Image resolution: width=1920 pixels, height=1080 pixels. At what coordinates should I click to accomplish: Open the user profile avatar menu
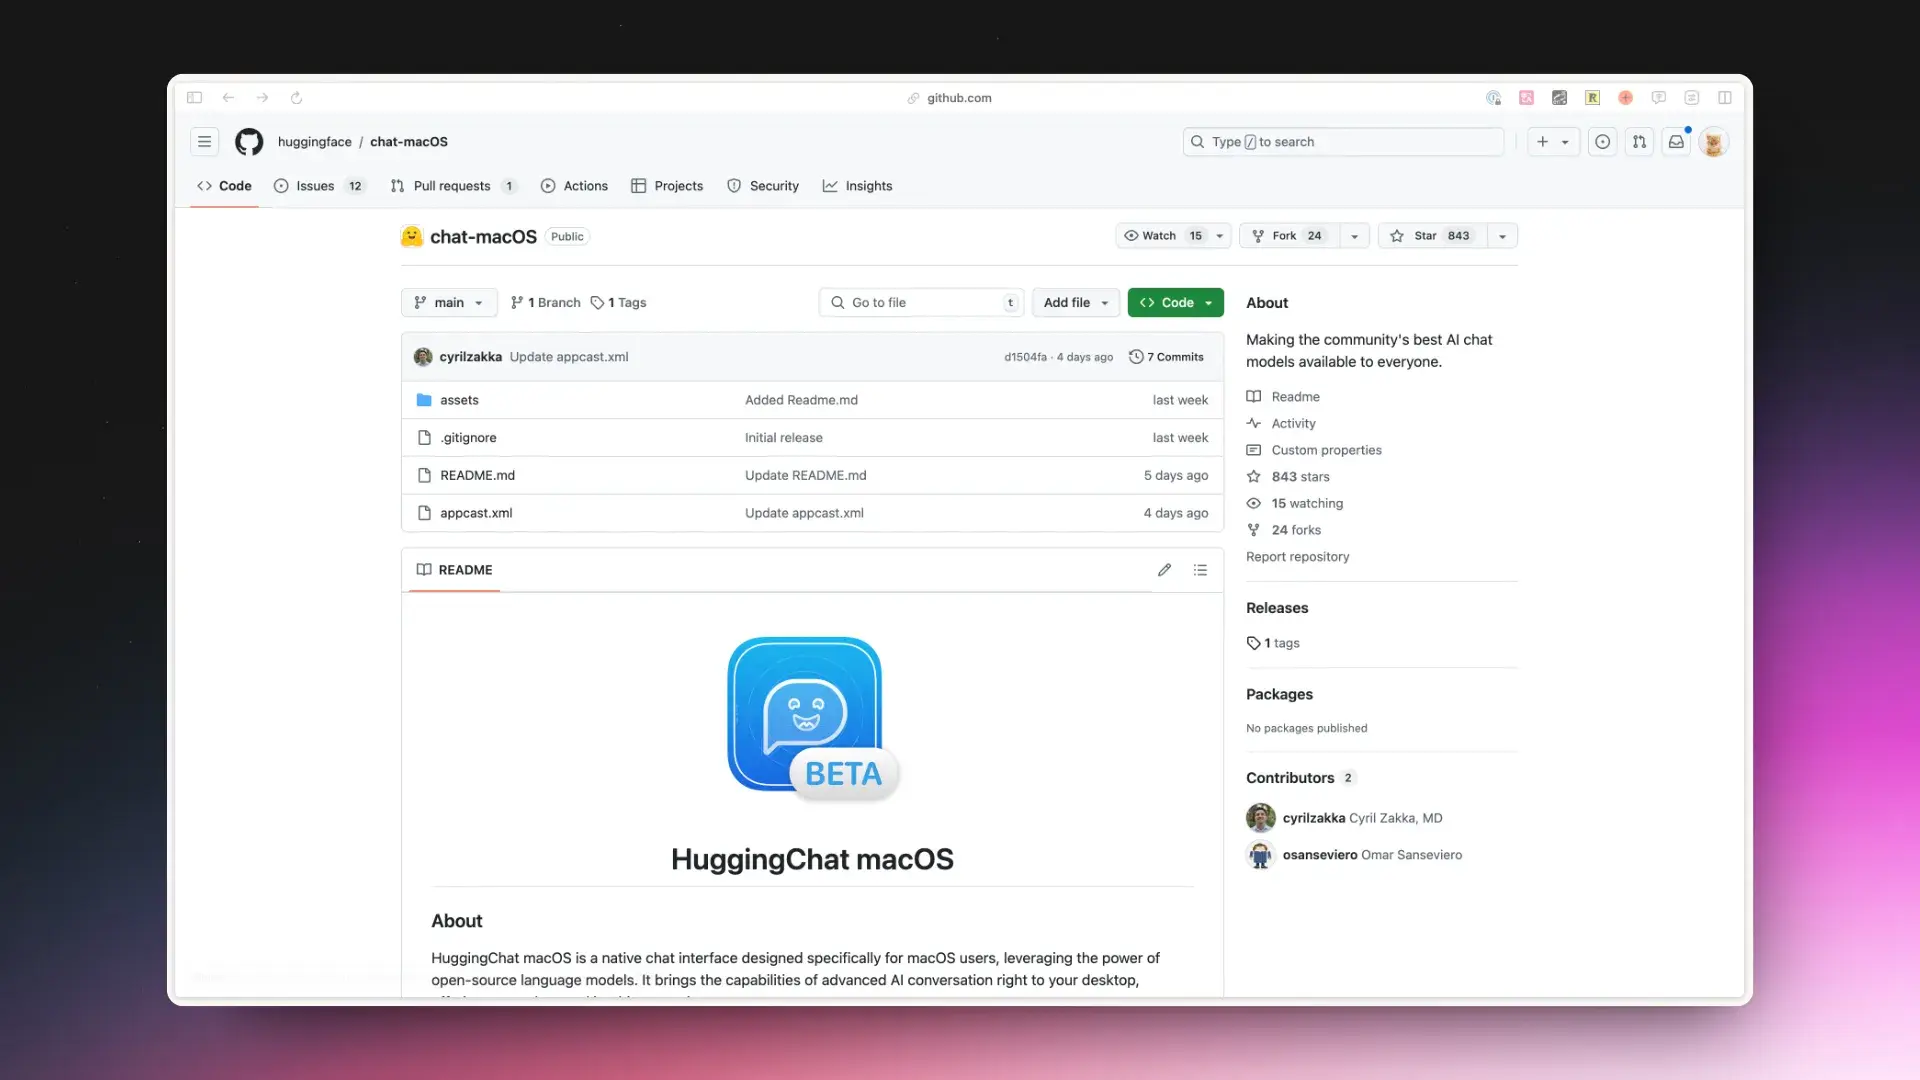1713,142
